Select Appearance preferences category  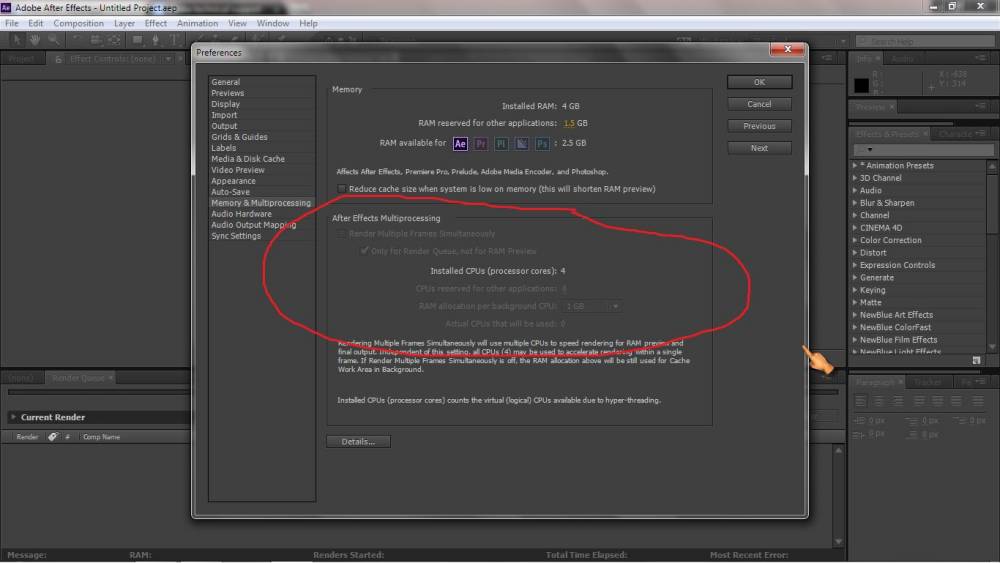(233, 181)
